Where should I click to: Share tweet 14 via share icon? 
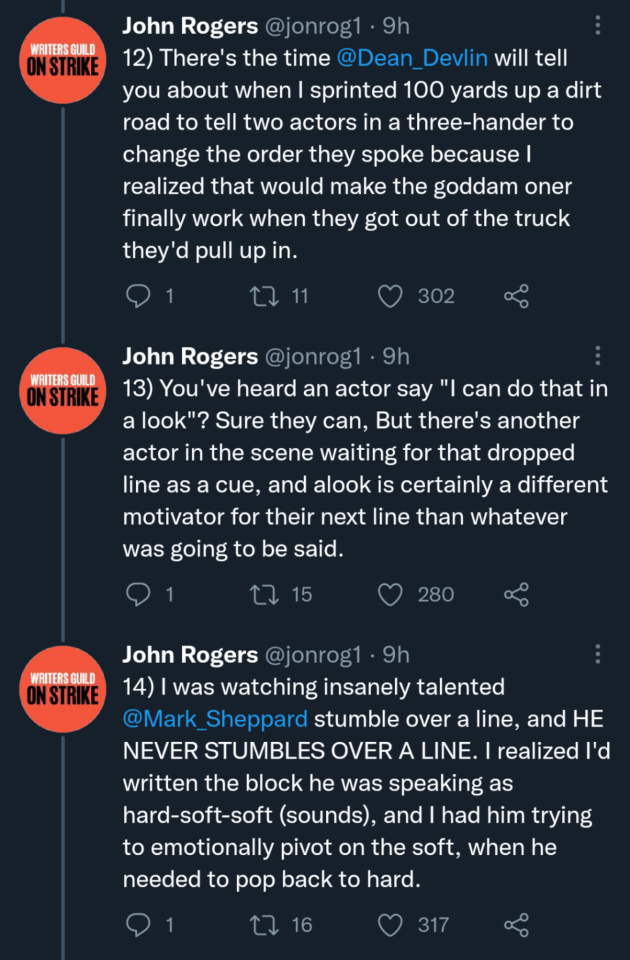coord(516,925)
